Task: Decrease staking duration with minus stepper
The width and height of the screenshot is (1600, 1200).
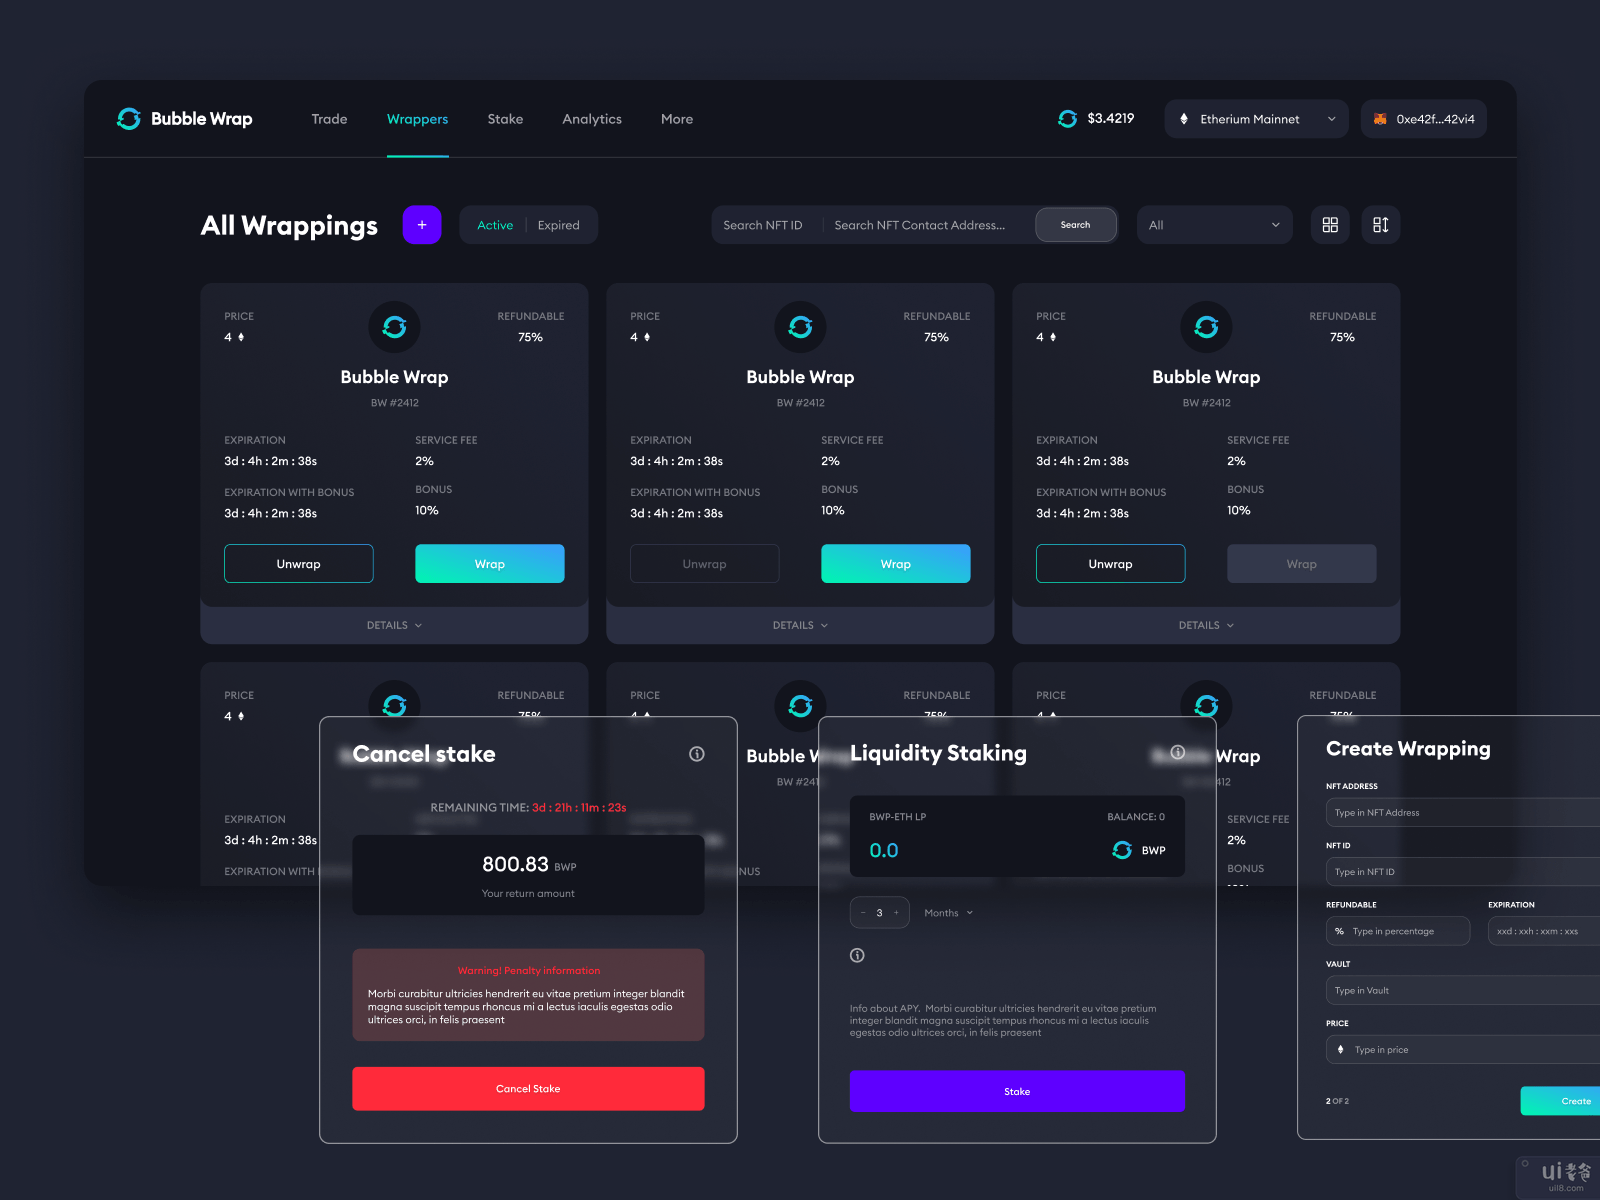Action: tap(863, 913)
